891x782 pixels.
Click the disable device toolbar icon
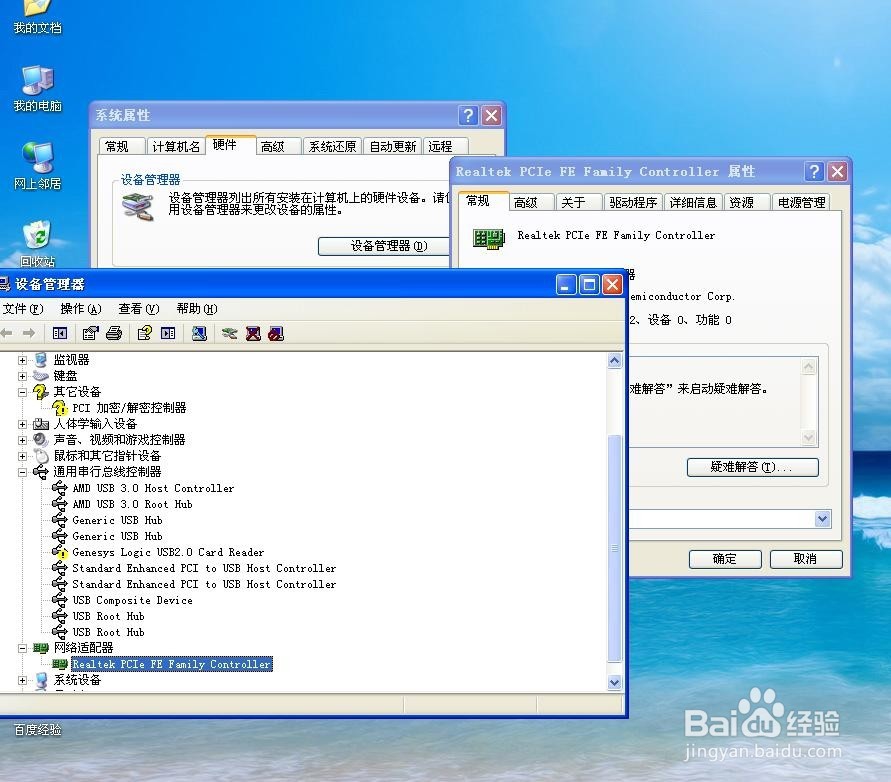(274, 333)
